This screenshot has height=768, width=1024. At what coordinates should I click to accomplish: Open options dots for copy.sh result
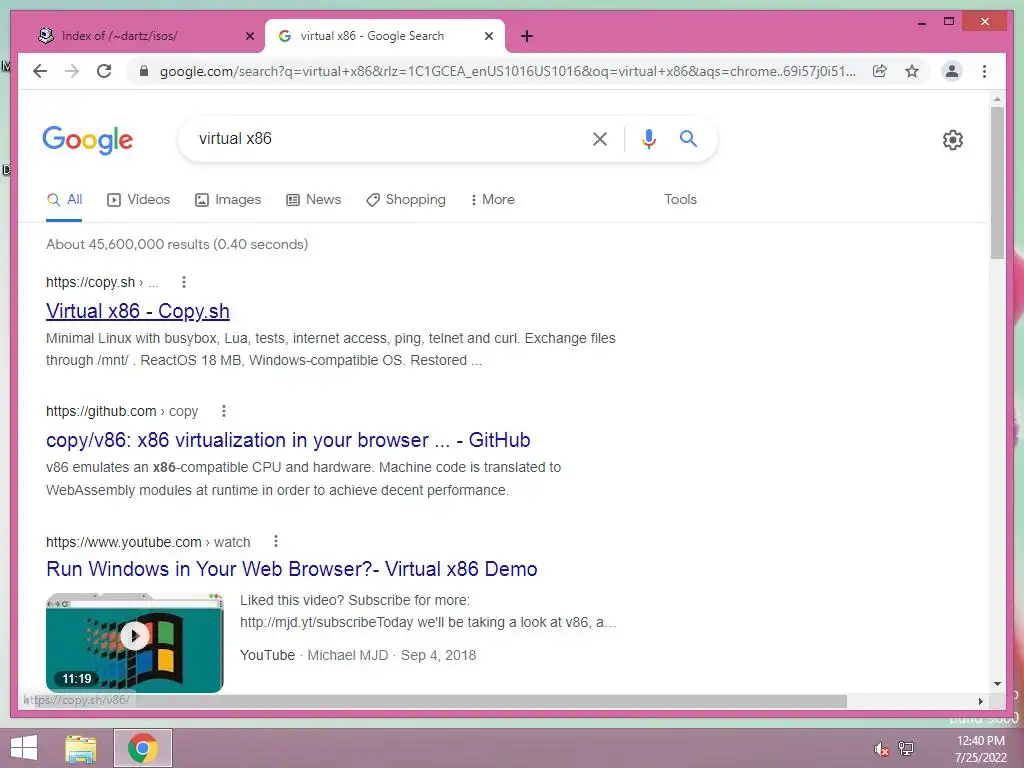coord(184,282)
